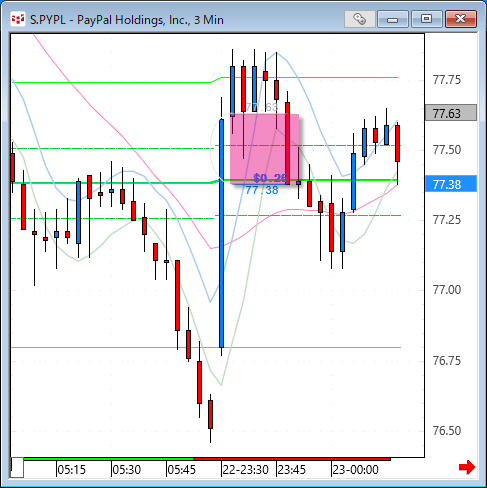Image resolution: width=487 pixels, height=488 pixels.
Task: Click the $0.25 measurement label
Action: pyautogui.click(x=270, y=178)
